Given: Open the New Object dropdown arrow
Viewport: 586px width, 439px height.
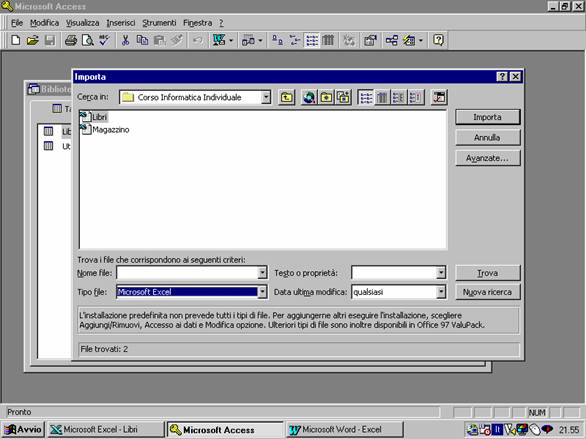Looking at the screenshot, I should (421, 40).
